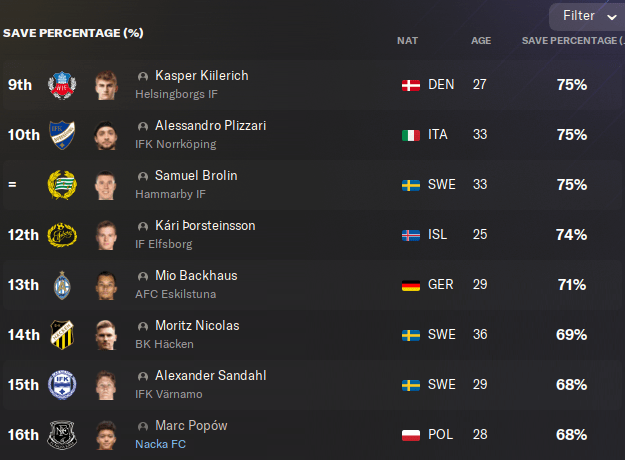This screenshot has width=625, height=460.
Task: Select the Nacka FC club badge
Action: 62,435
